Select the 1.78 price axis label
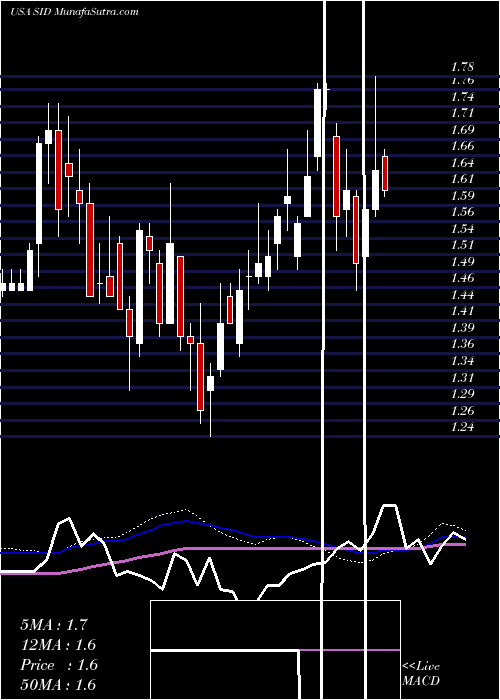This screenshot has height=700, width=500. coord(462,67)
